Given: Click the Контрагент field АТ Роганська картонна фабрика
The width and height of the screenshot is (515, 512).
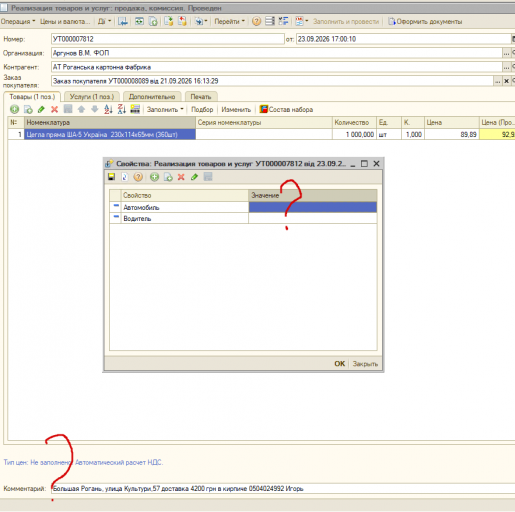Looking at the screenshot, I should click(277, 67).
